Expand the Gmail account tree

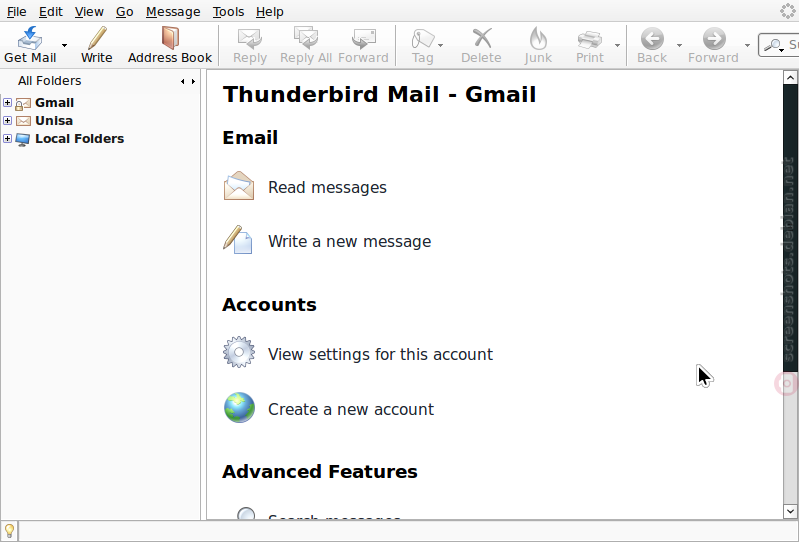tap(7, 102)
